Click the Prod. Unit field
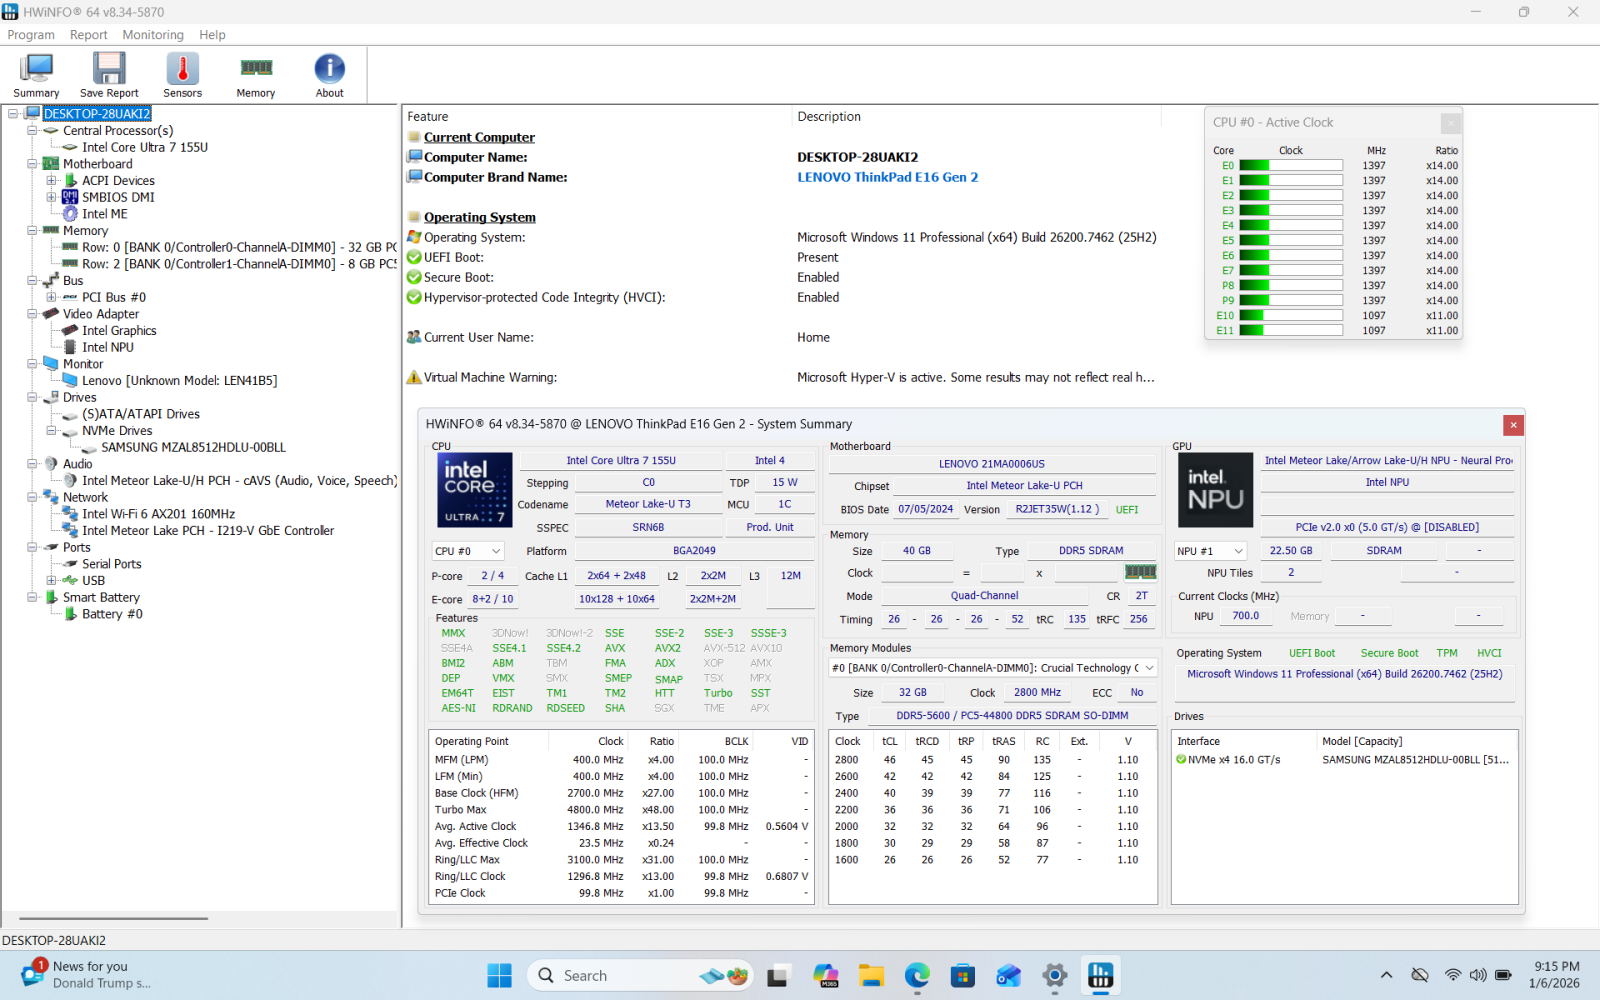 click(x=770, y=528)
